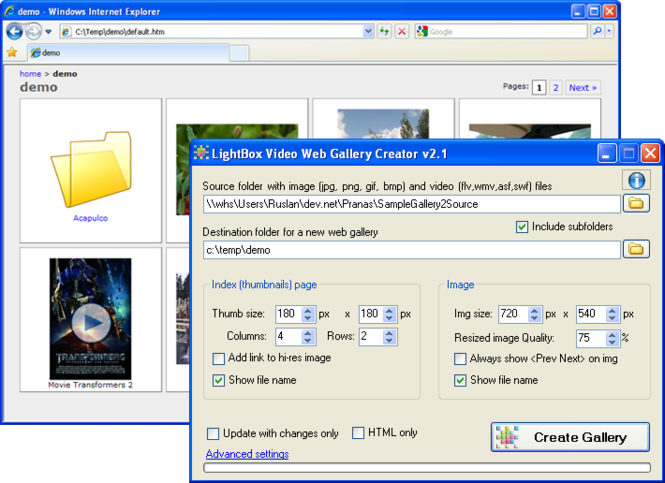The height and width of the screenshot is (483, 665).
Task: Browse for the destination folder
Action: pyautogui.click(x=636, y=249)
